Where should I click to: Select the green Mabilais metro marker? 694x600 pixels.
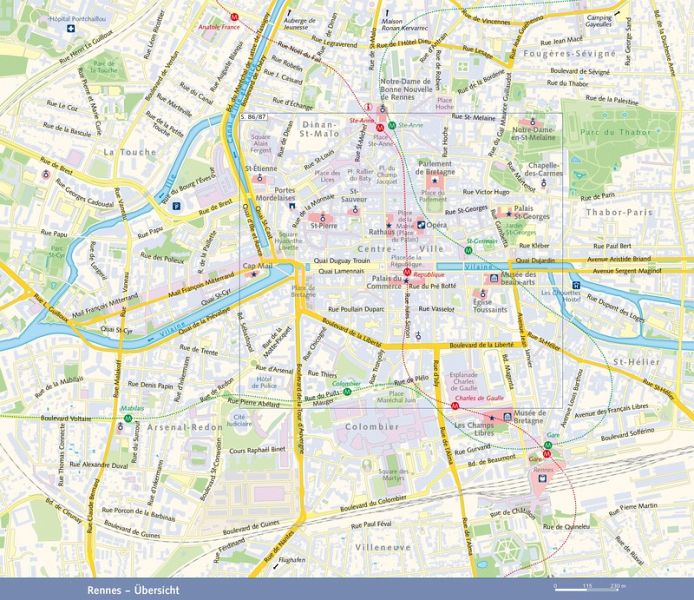point(128,418)
